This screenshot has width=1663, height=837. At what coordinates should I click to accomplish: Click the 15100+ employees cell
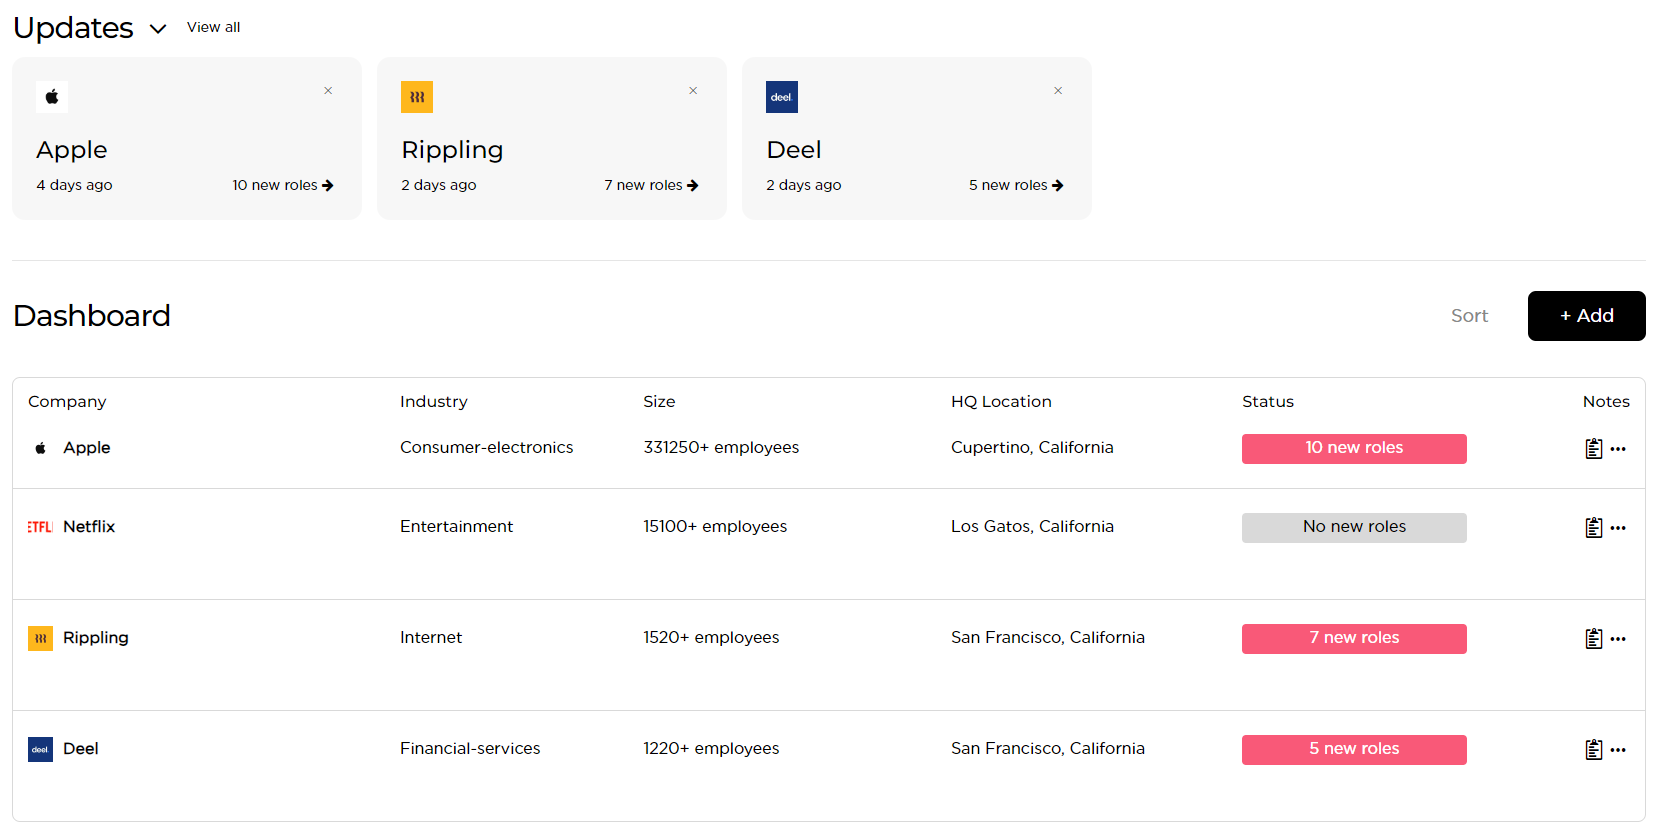coord(715,527)
